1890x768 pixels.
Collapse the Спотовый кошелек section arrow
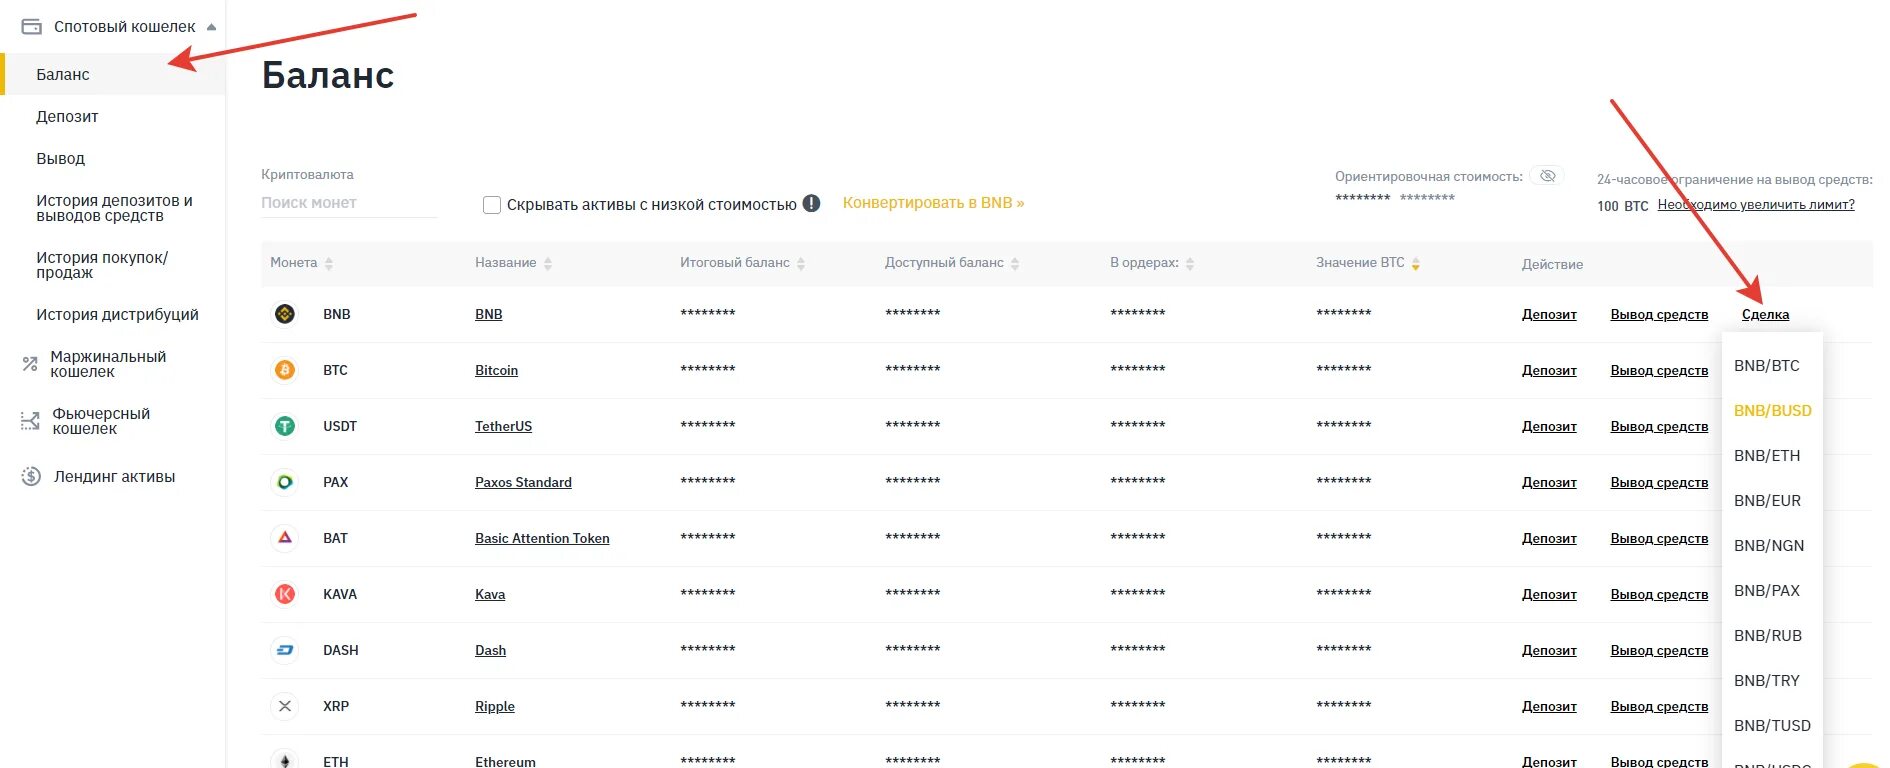click(211, 27)
